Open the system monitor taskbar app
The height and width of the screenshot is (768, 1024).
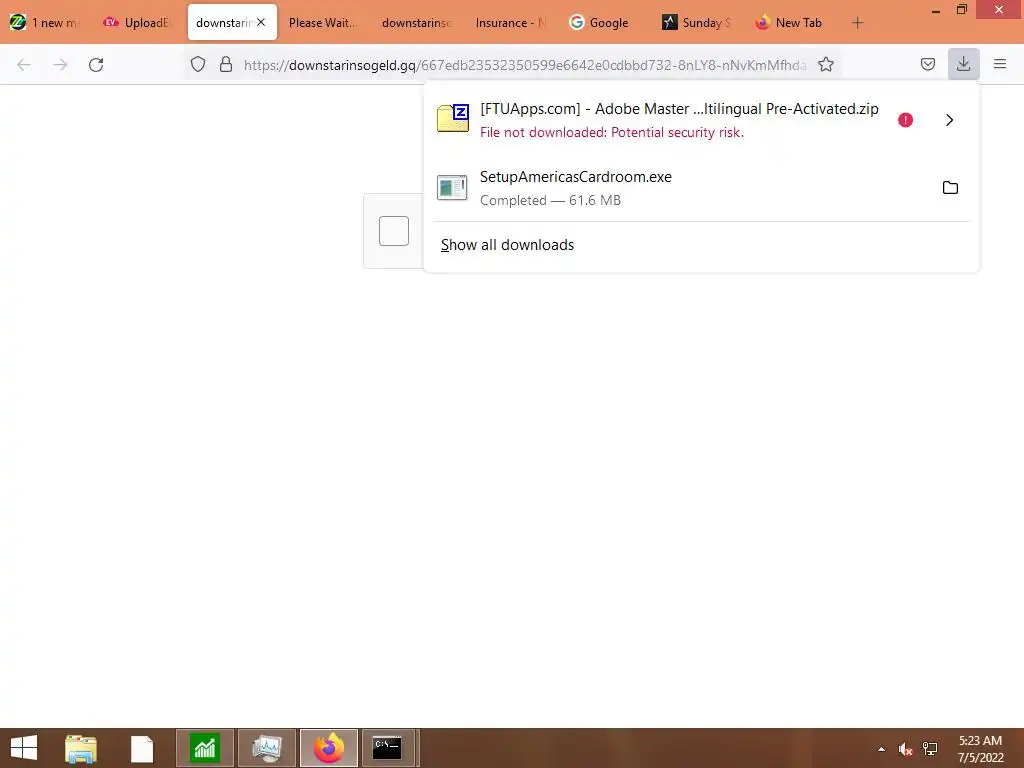point(266,748)
